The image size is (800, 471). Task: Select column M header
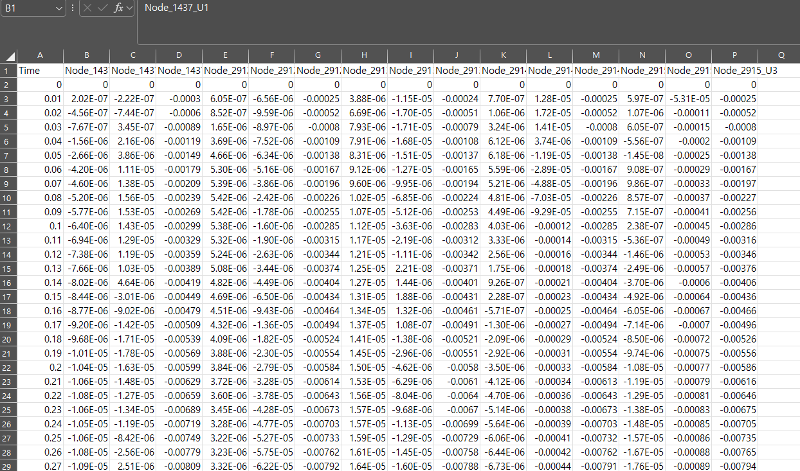[596, 56]
